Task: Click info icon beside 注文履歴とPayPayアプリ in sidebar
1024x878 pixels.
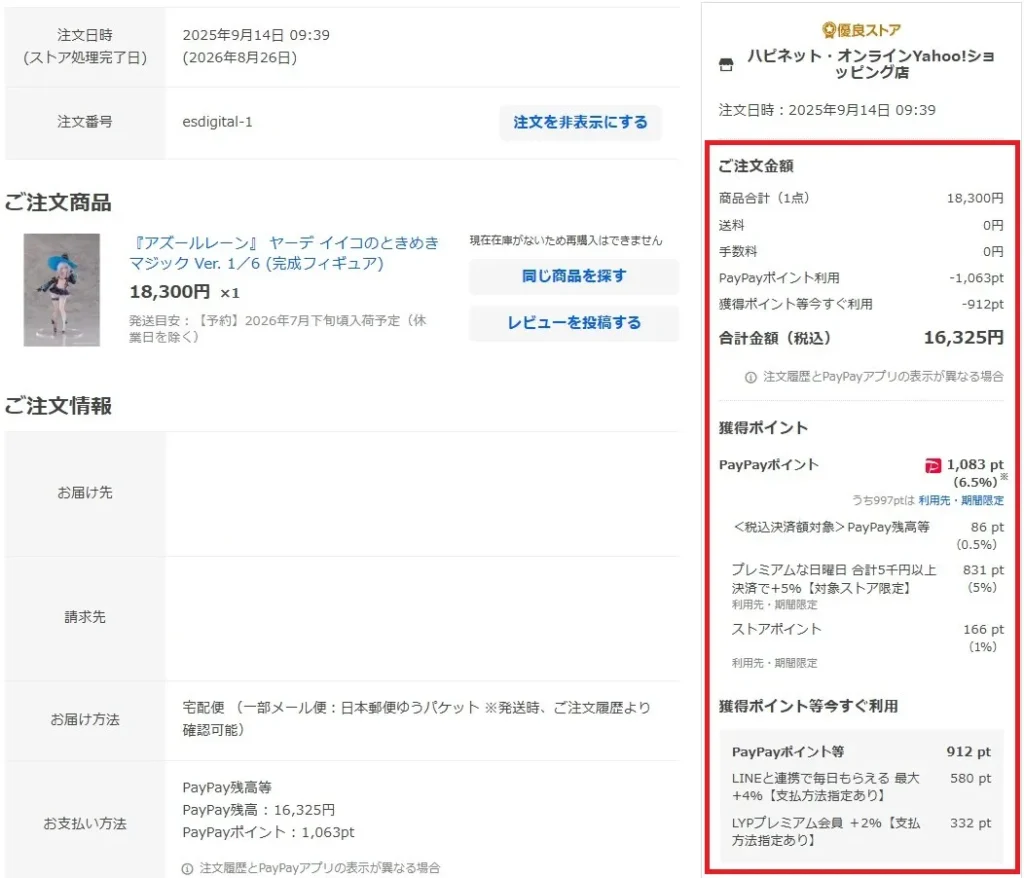Action: tap(750, 377)
